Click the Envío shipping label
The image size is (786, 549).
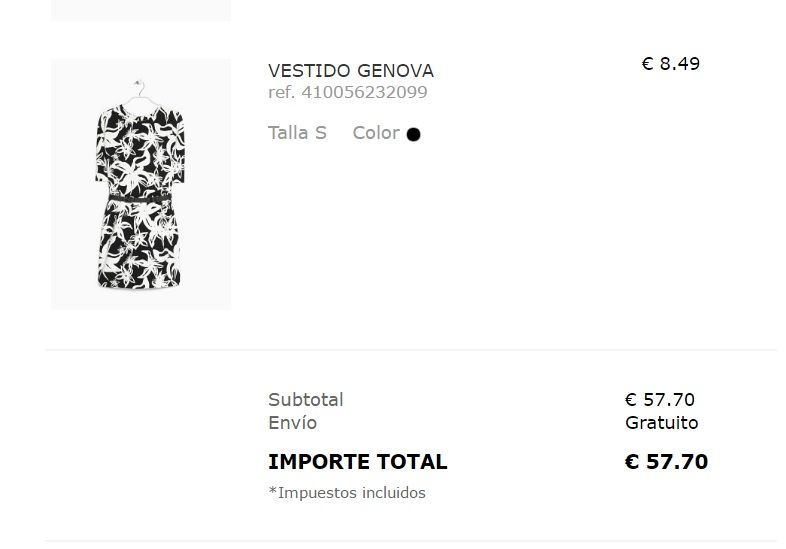[x=293, y=423]
